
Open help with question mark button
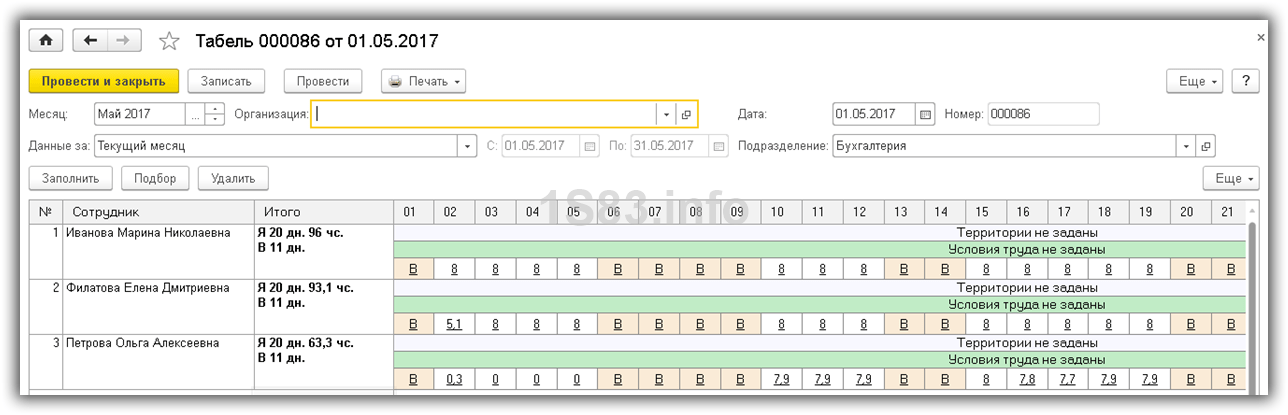1245,81
